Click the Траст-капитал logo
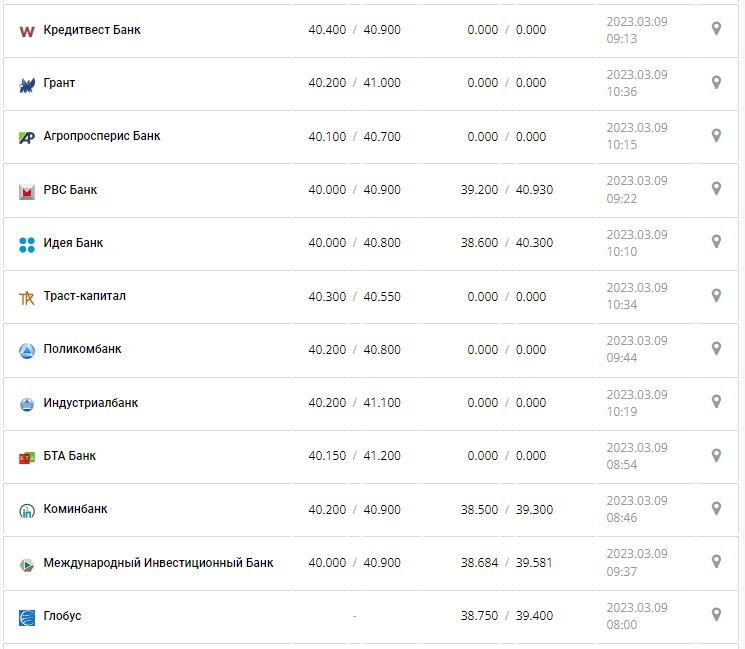This screenshot has height=649, width=745. [x=27, y=297]
